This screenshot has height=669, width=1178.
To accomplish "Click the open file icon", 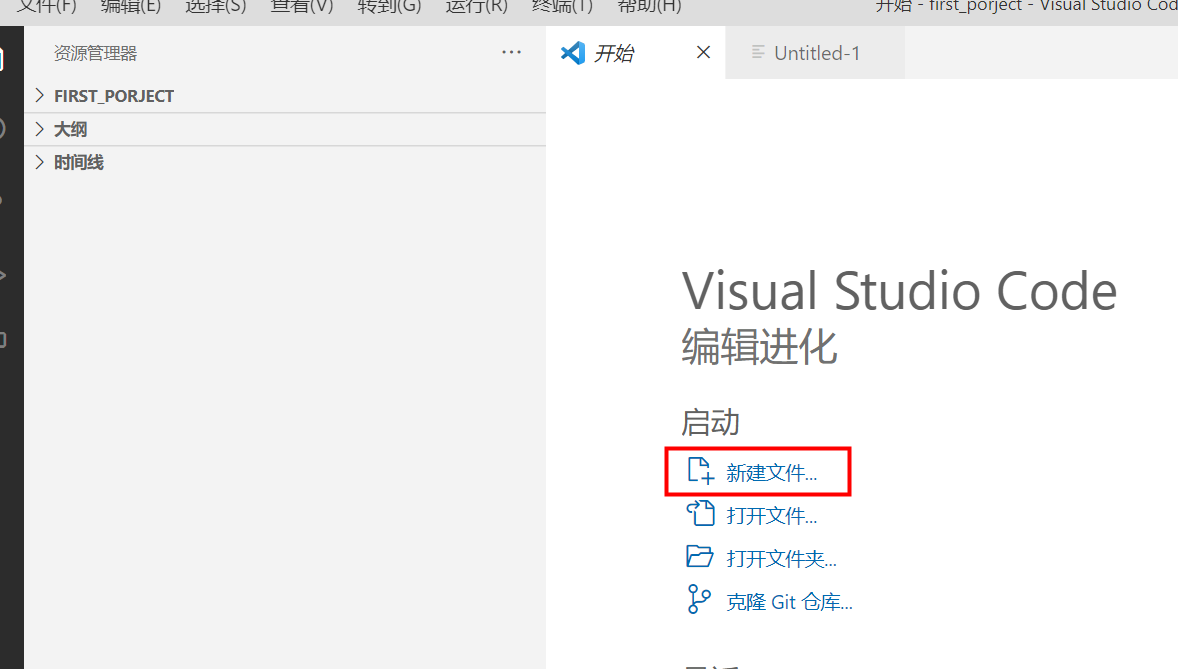I will (x=700, y=513).
